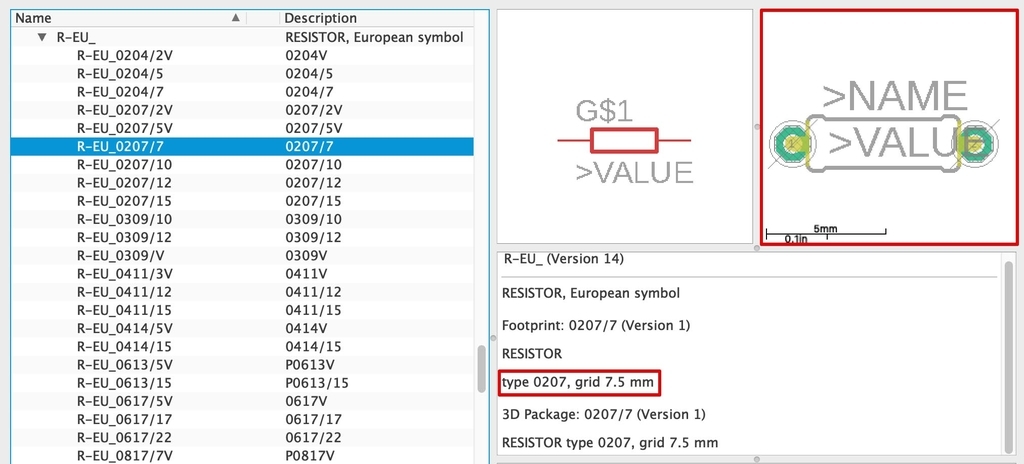Image resolution: width=1024 pixels, height=464 pixels.
Task: Click the P0613V description cell
Action: 310,365
